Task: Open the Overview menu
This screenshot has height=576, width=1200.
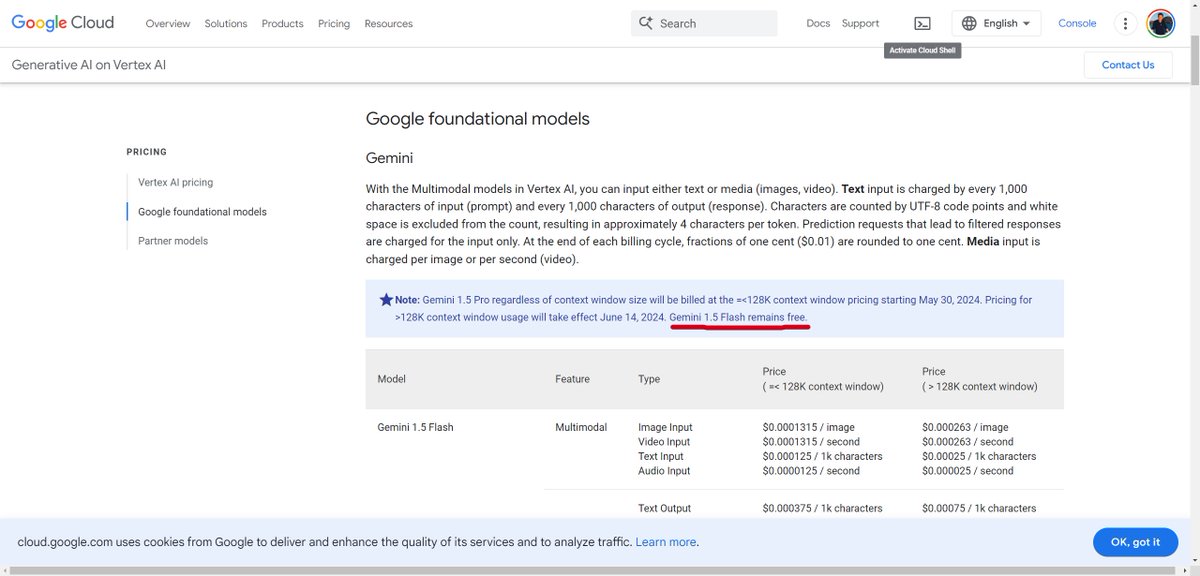Action: click(x=167, y=23)
